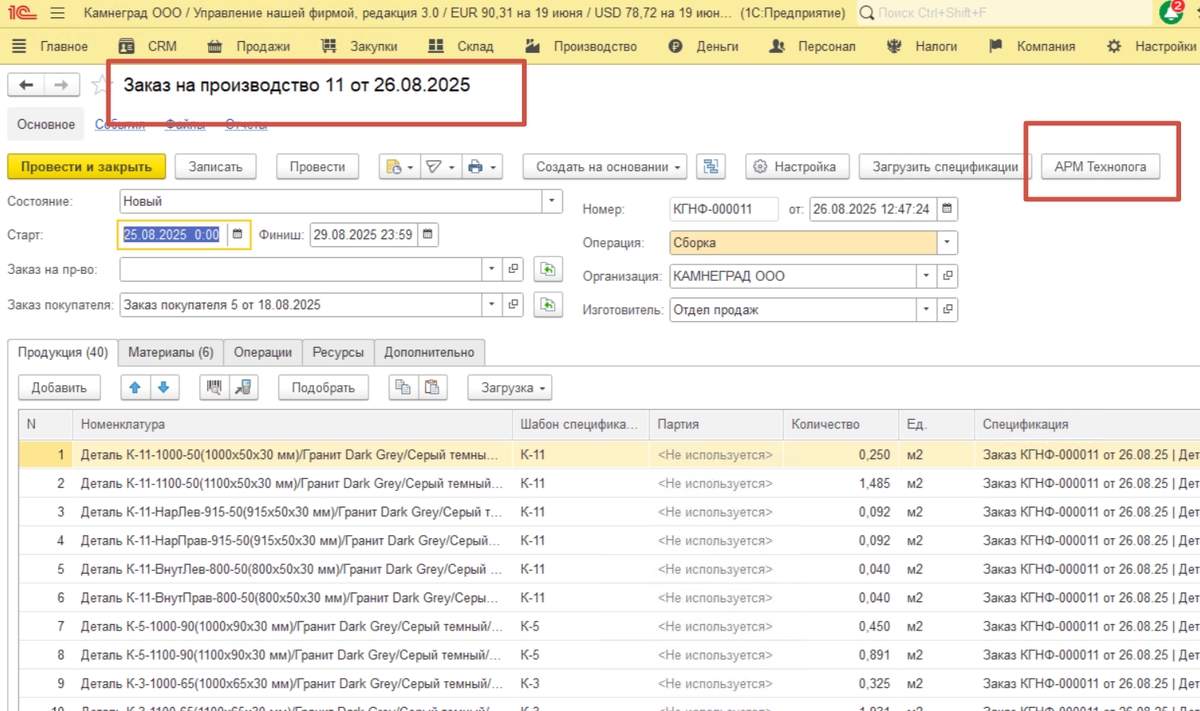Open Finish date calendar picker
Screen dimensions: 1200x711
click(428, 235)
